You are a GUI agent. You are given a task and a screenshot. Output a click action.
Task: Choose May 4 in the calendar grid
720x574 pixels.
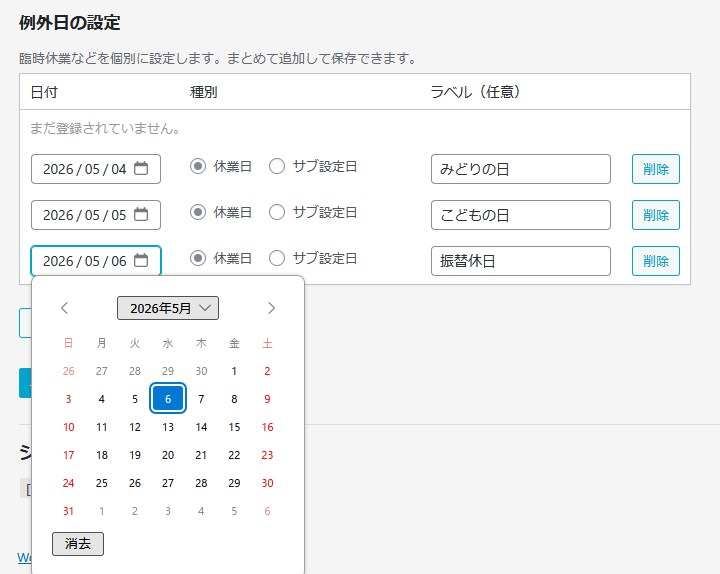[x=101, y=399]
